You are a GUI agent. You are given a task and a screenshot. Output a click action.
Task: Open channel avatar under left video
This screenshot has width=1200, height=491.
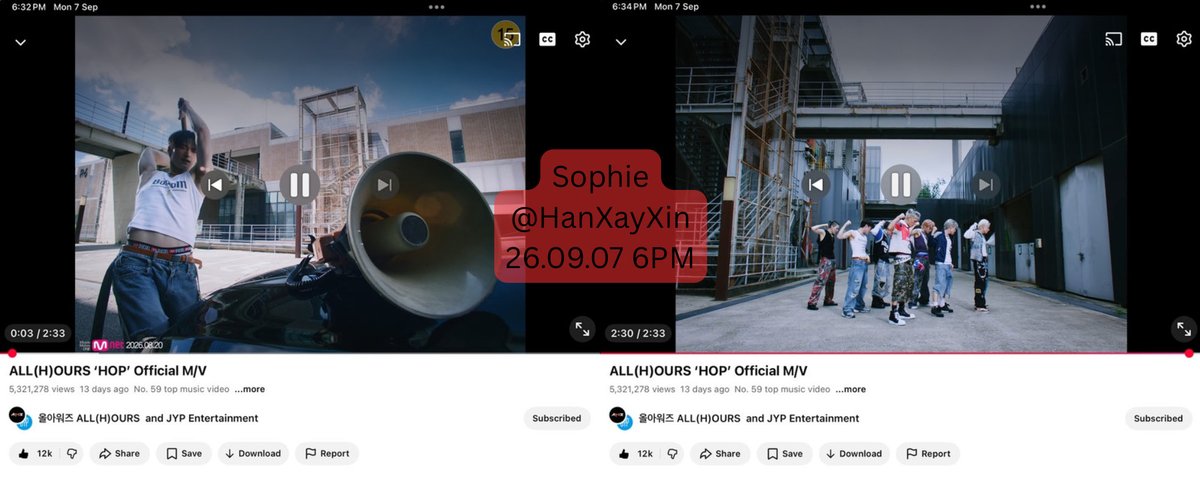coord(19,418)
